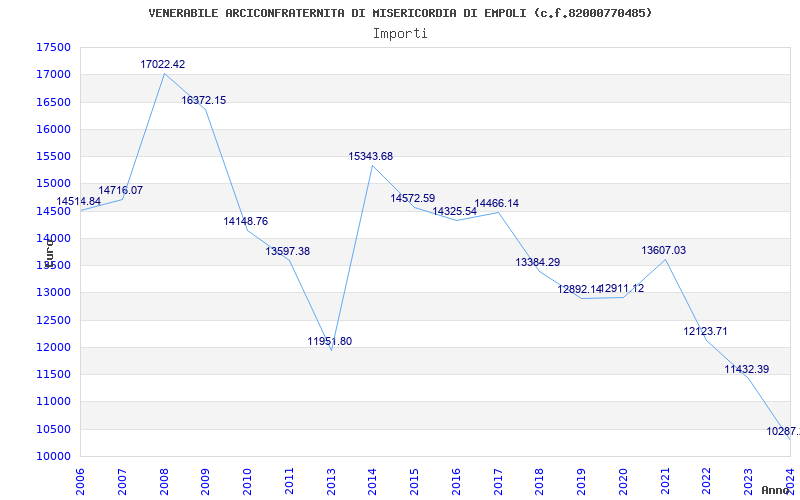Image resolution: width=800 pixels, height=500 pixels.
Task: Click the data label 13384.29
Action: [538, 262]
